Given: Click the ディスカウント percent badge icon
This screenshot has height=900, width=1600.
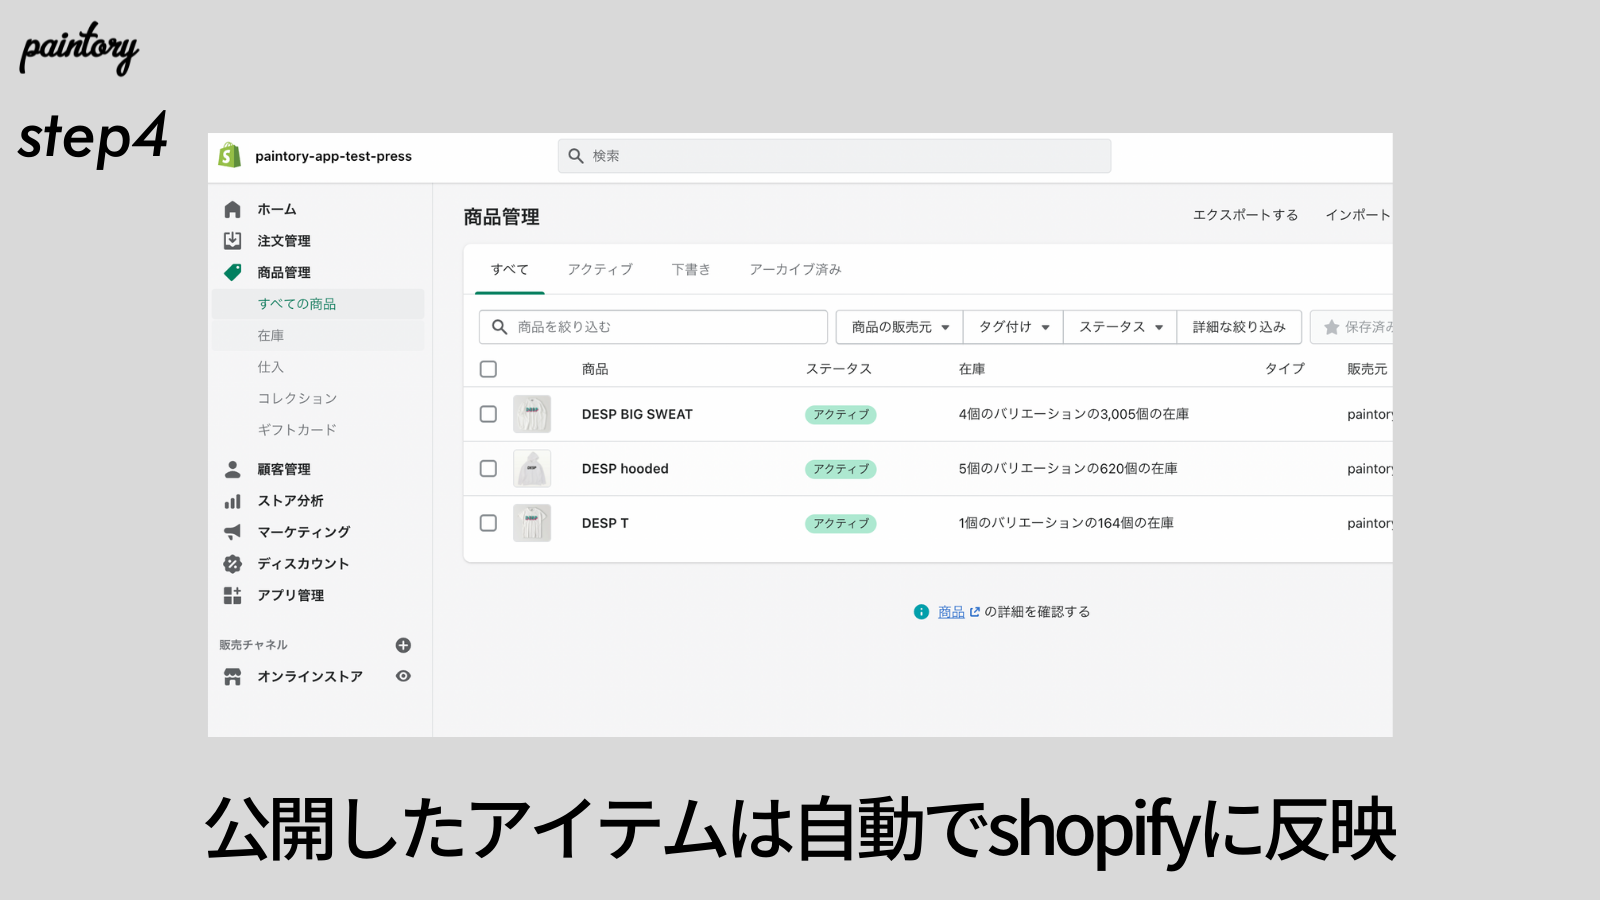Looking at the screenshot, I should point(232,564).
